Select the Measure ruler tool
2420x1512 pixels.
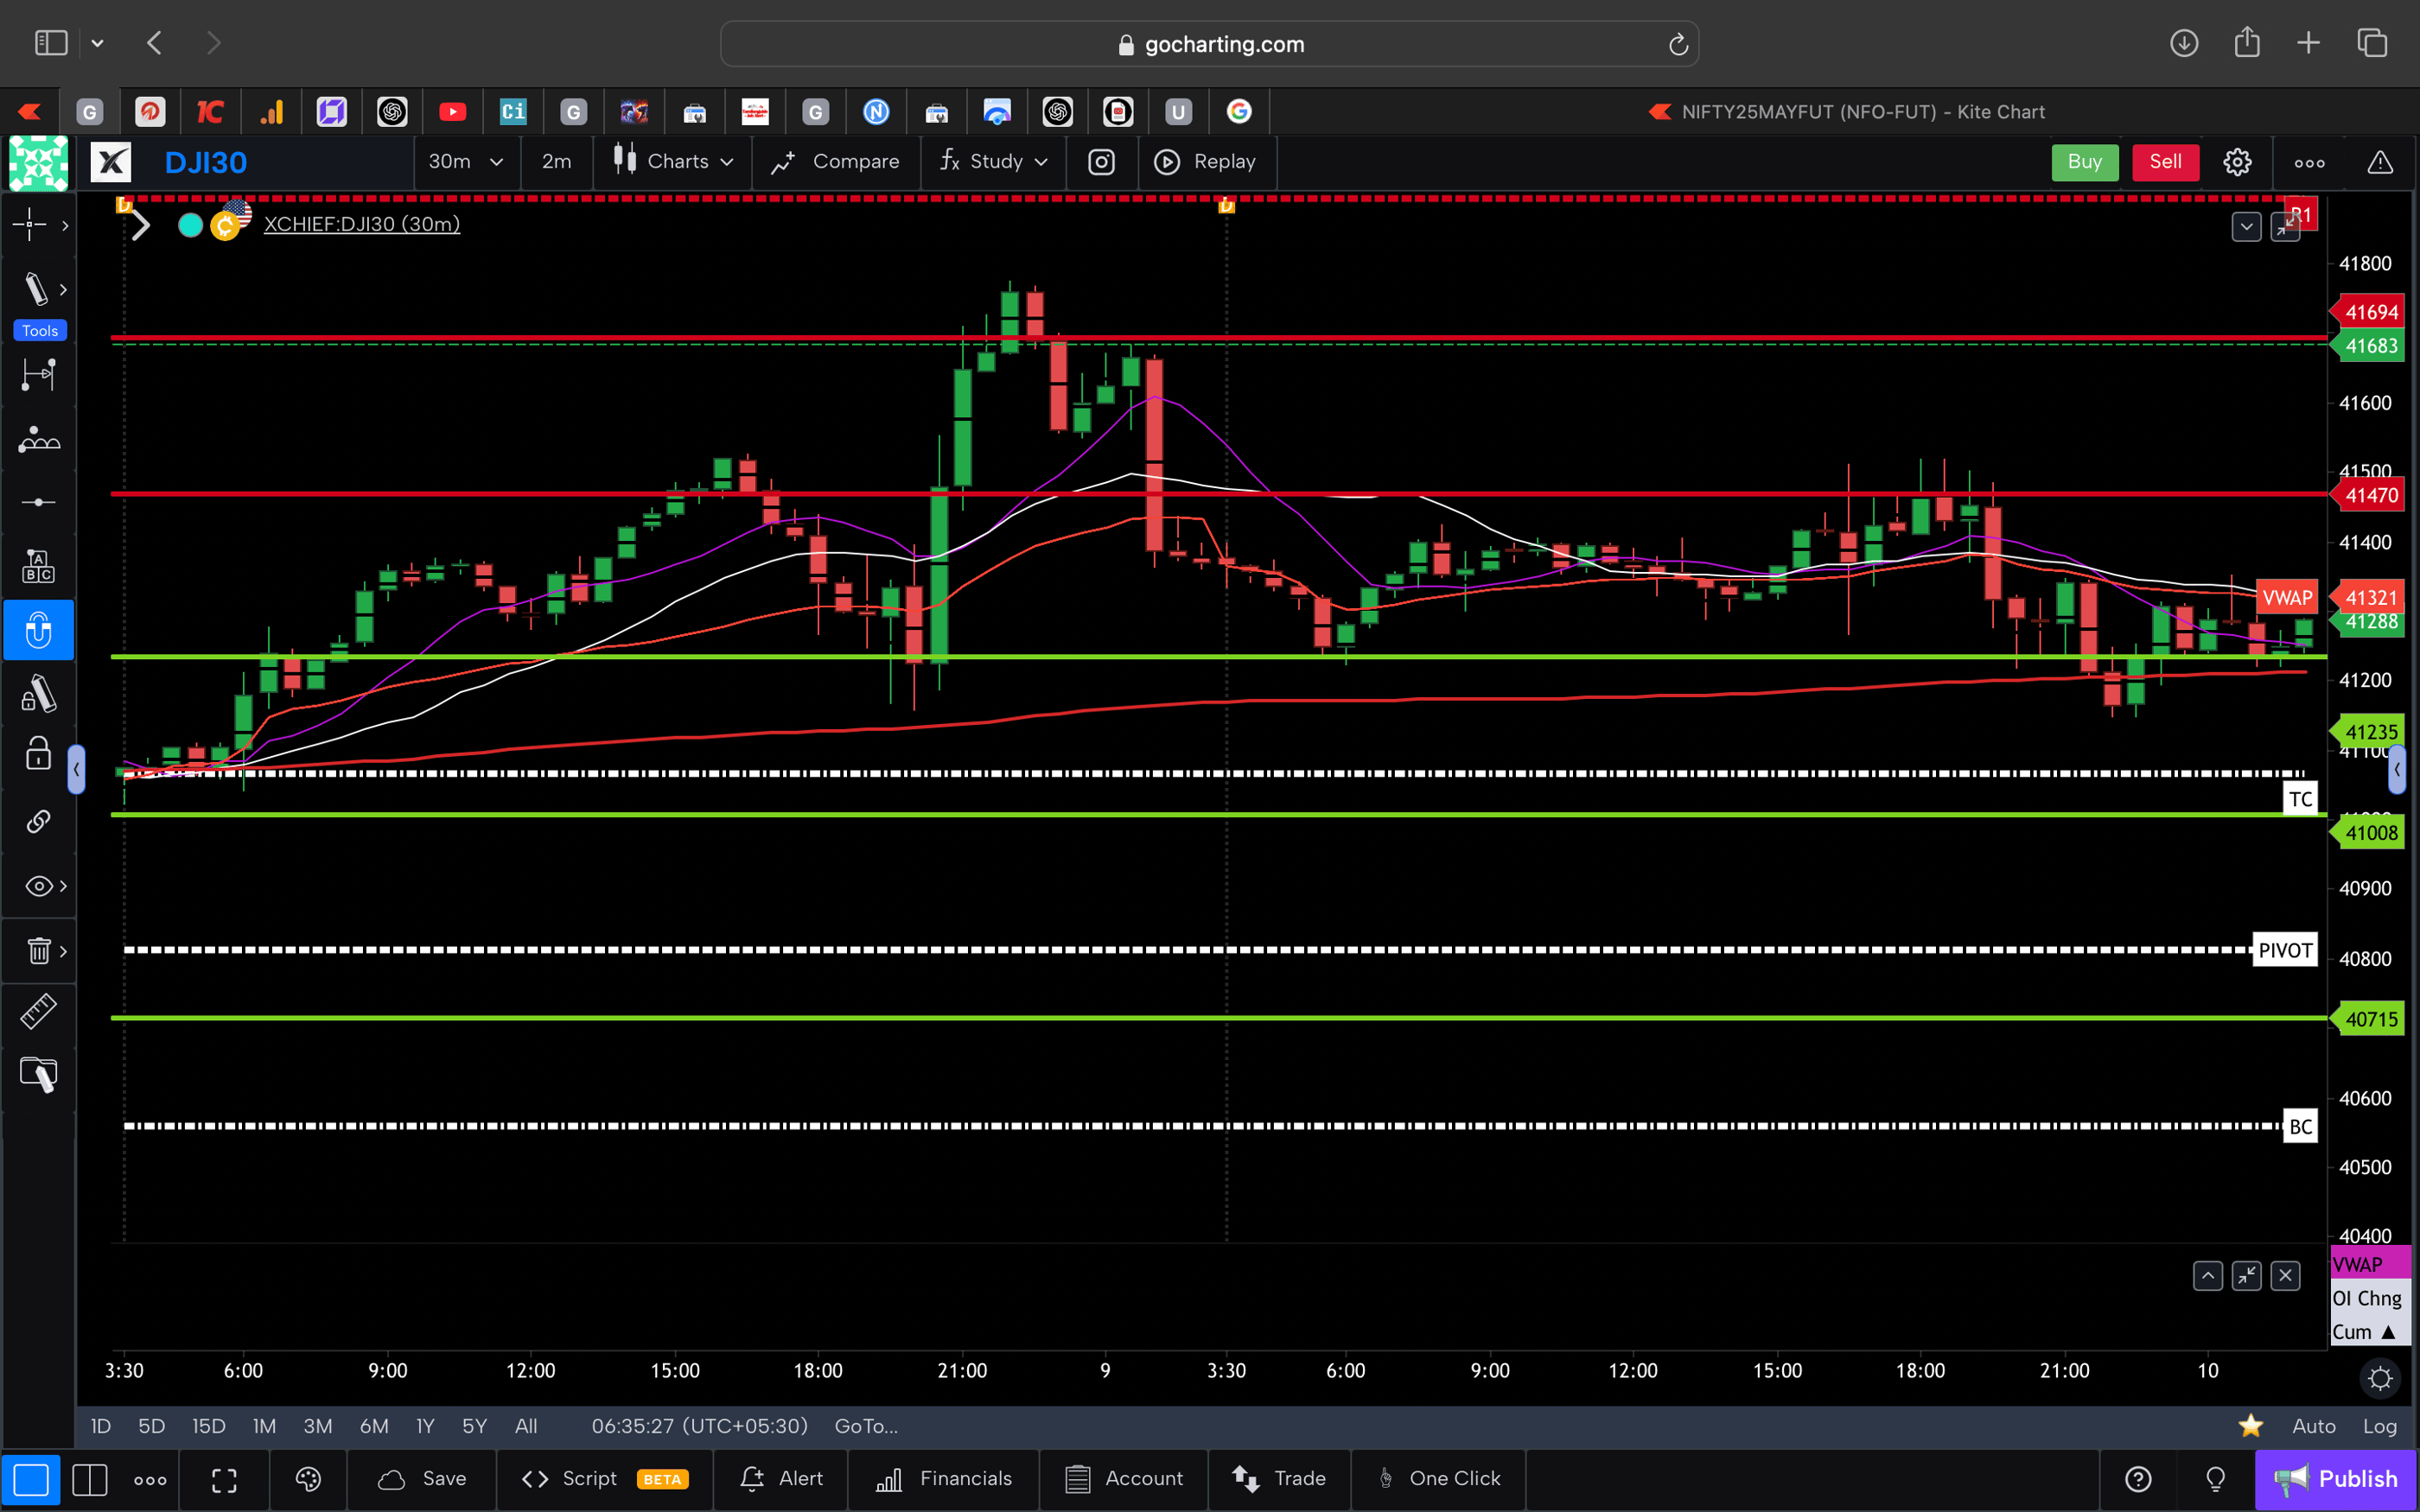pos(38,1011)
